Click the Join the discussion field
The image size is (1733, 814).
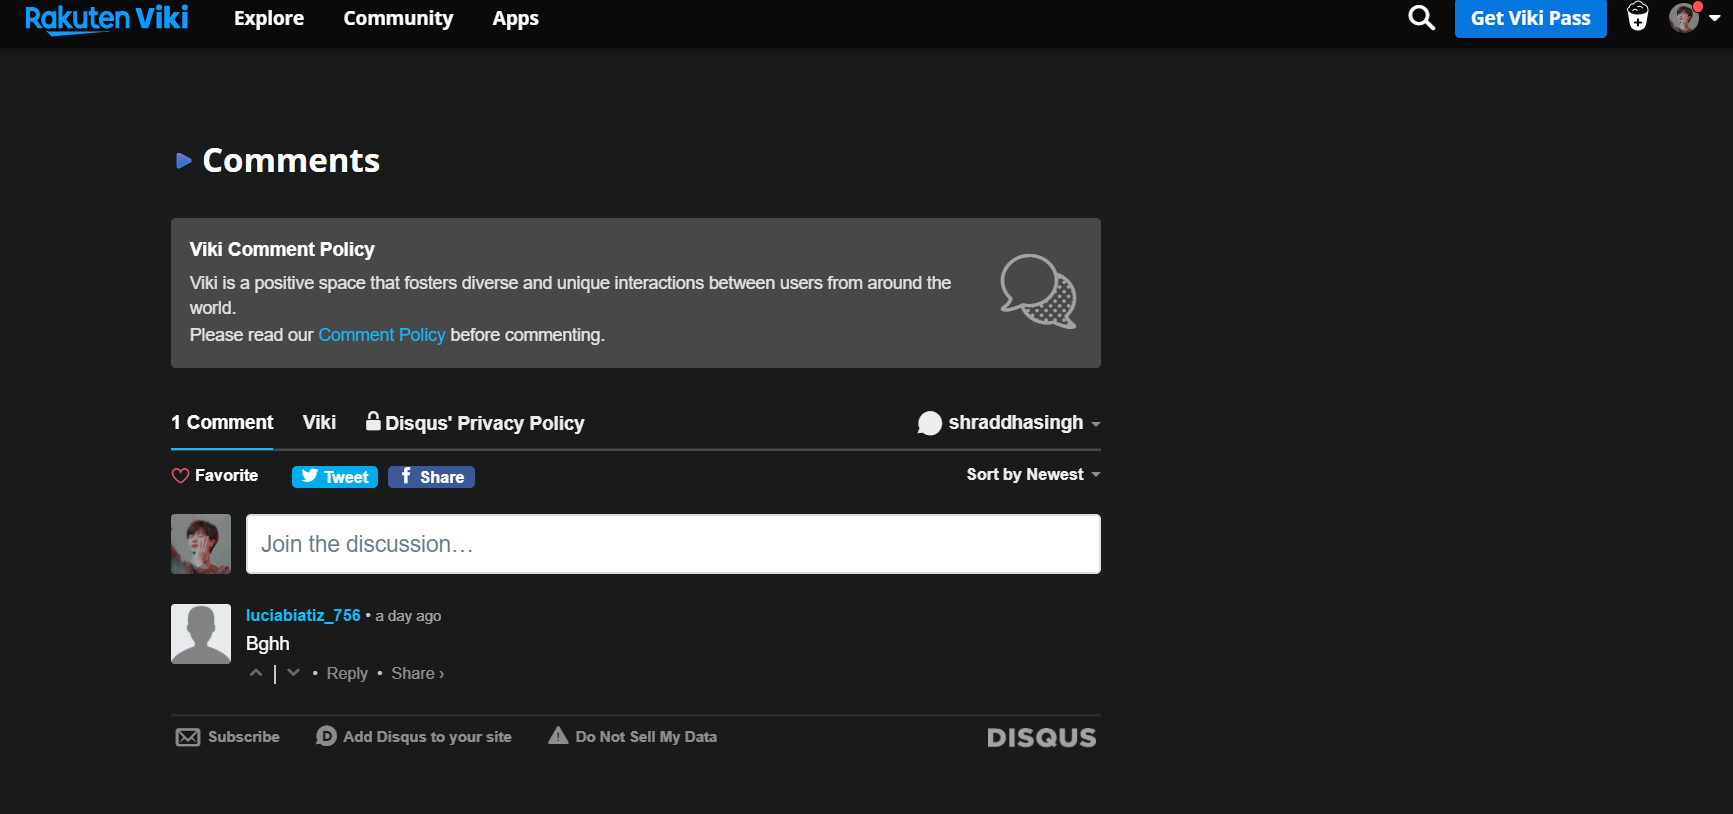click(673, 544)
